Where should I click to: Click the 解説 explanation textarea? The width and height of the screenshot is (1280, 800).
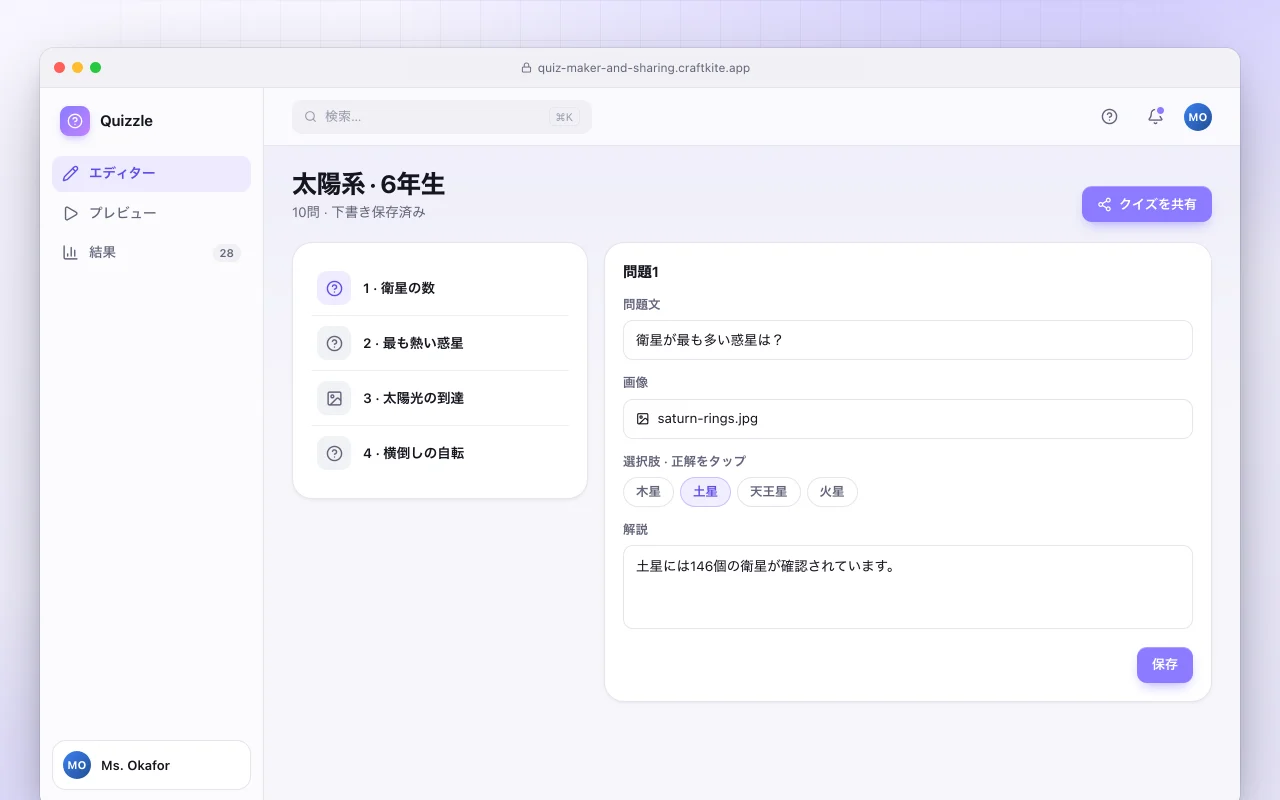pyautogui.click(x=908, y=587)
